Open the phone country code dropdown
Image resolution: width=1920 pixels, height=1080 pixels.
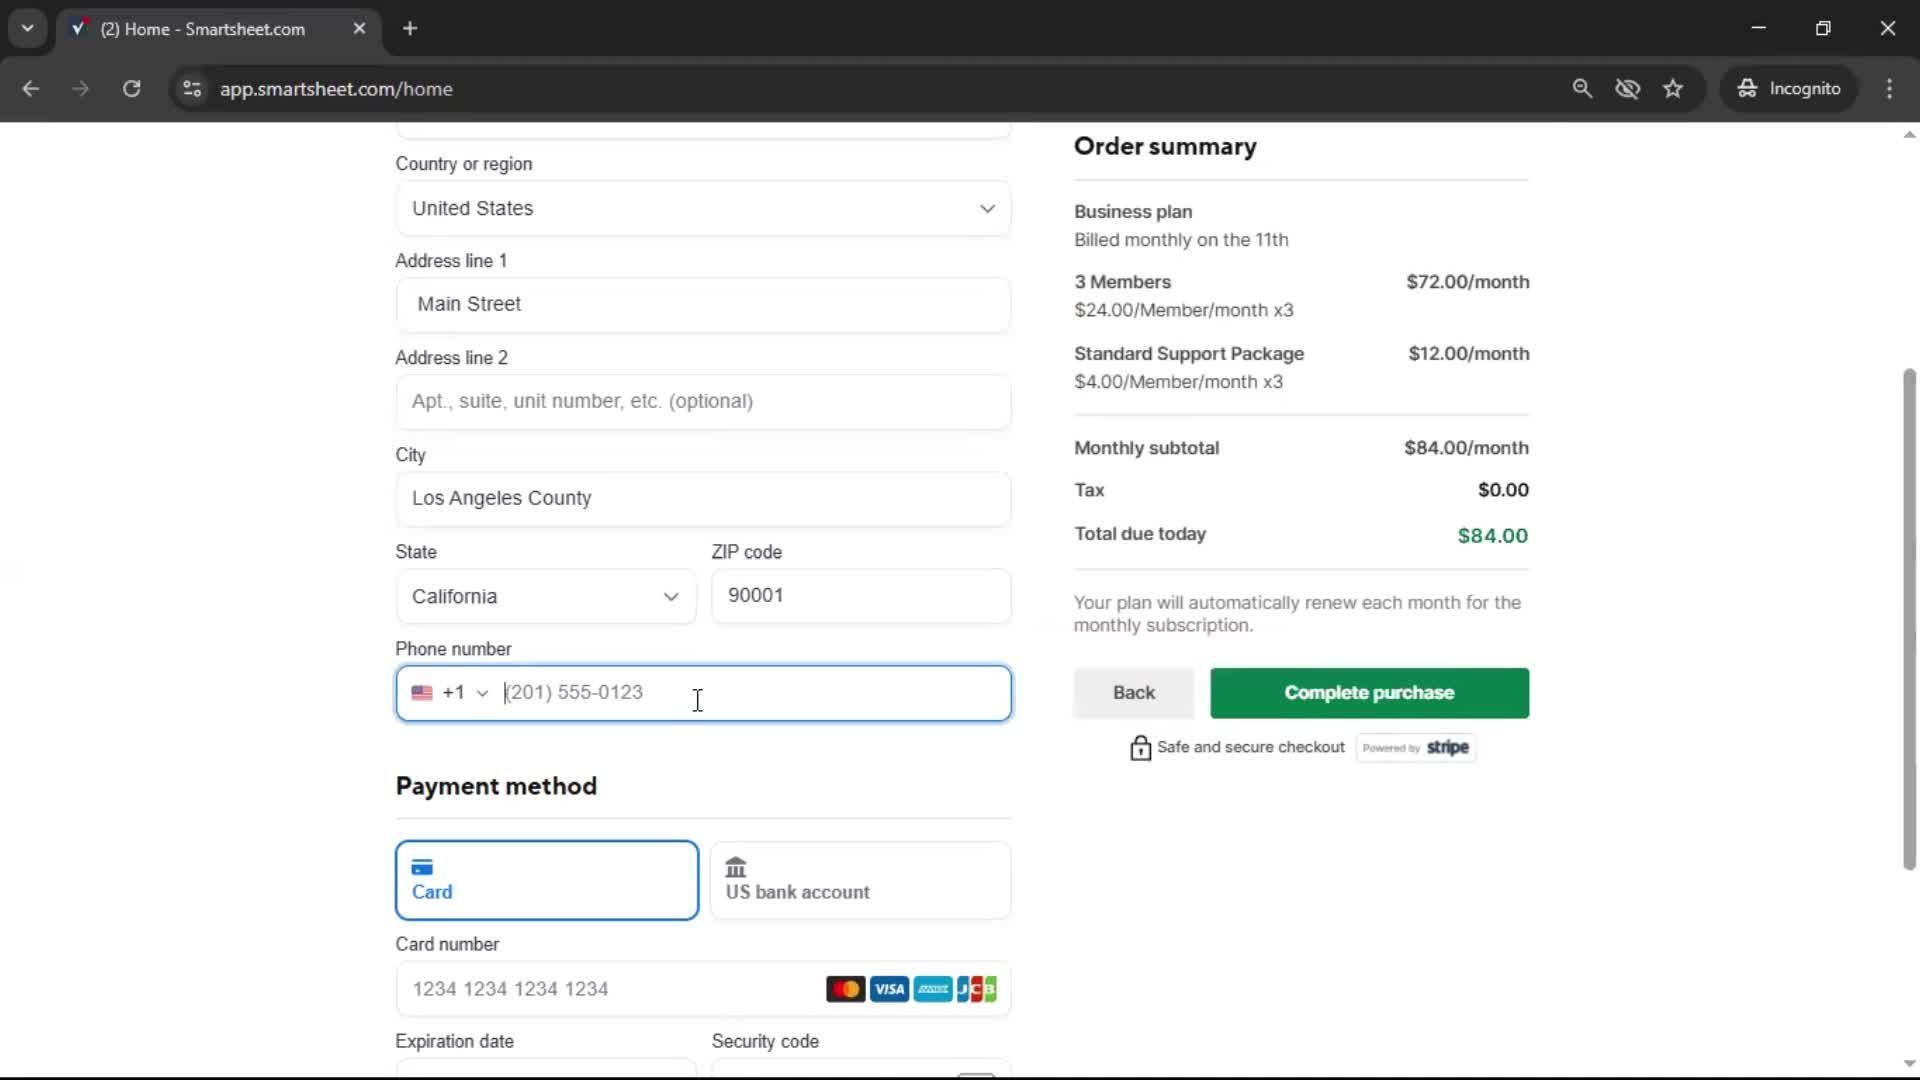pos(481,693)
